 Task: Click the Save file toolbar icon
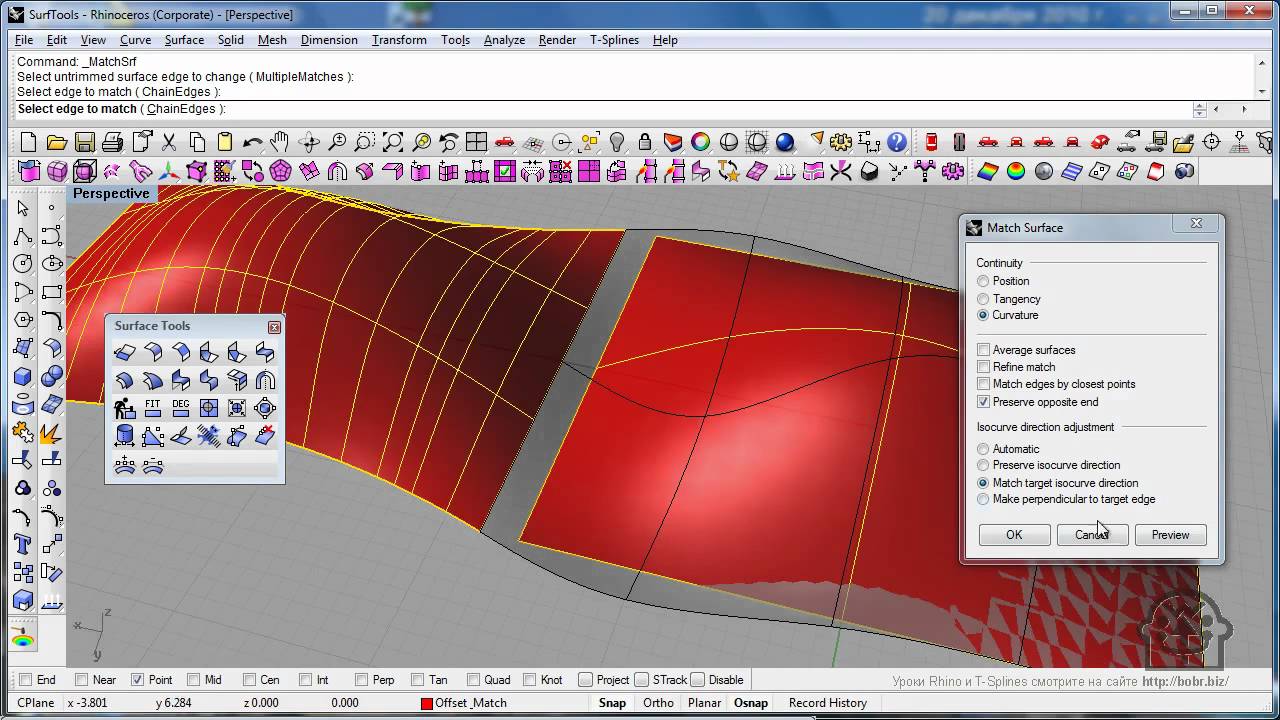coord(85,142)
